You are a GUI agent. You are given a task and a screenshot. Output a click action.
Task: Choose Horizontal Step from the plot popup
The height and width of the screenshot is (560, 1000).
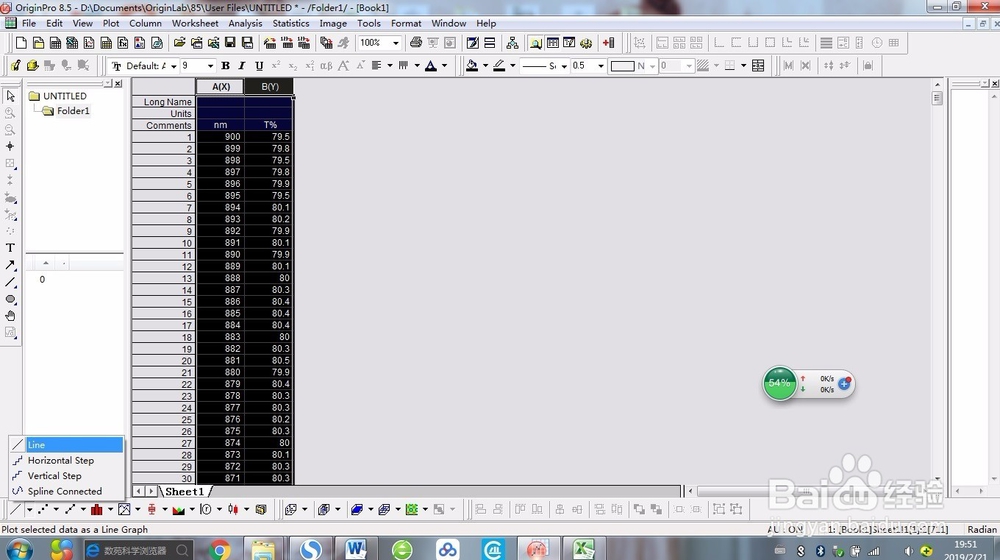(x=66, y=461)
